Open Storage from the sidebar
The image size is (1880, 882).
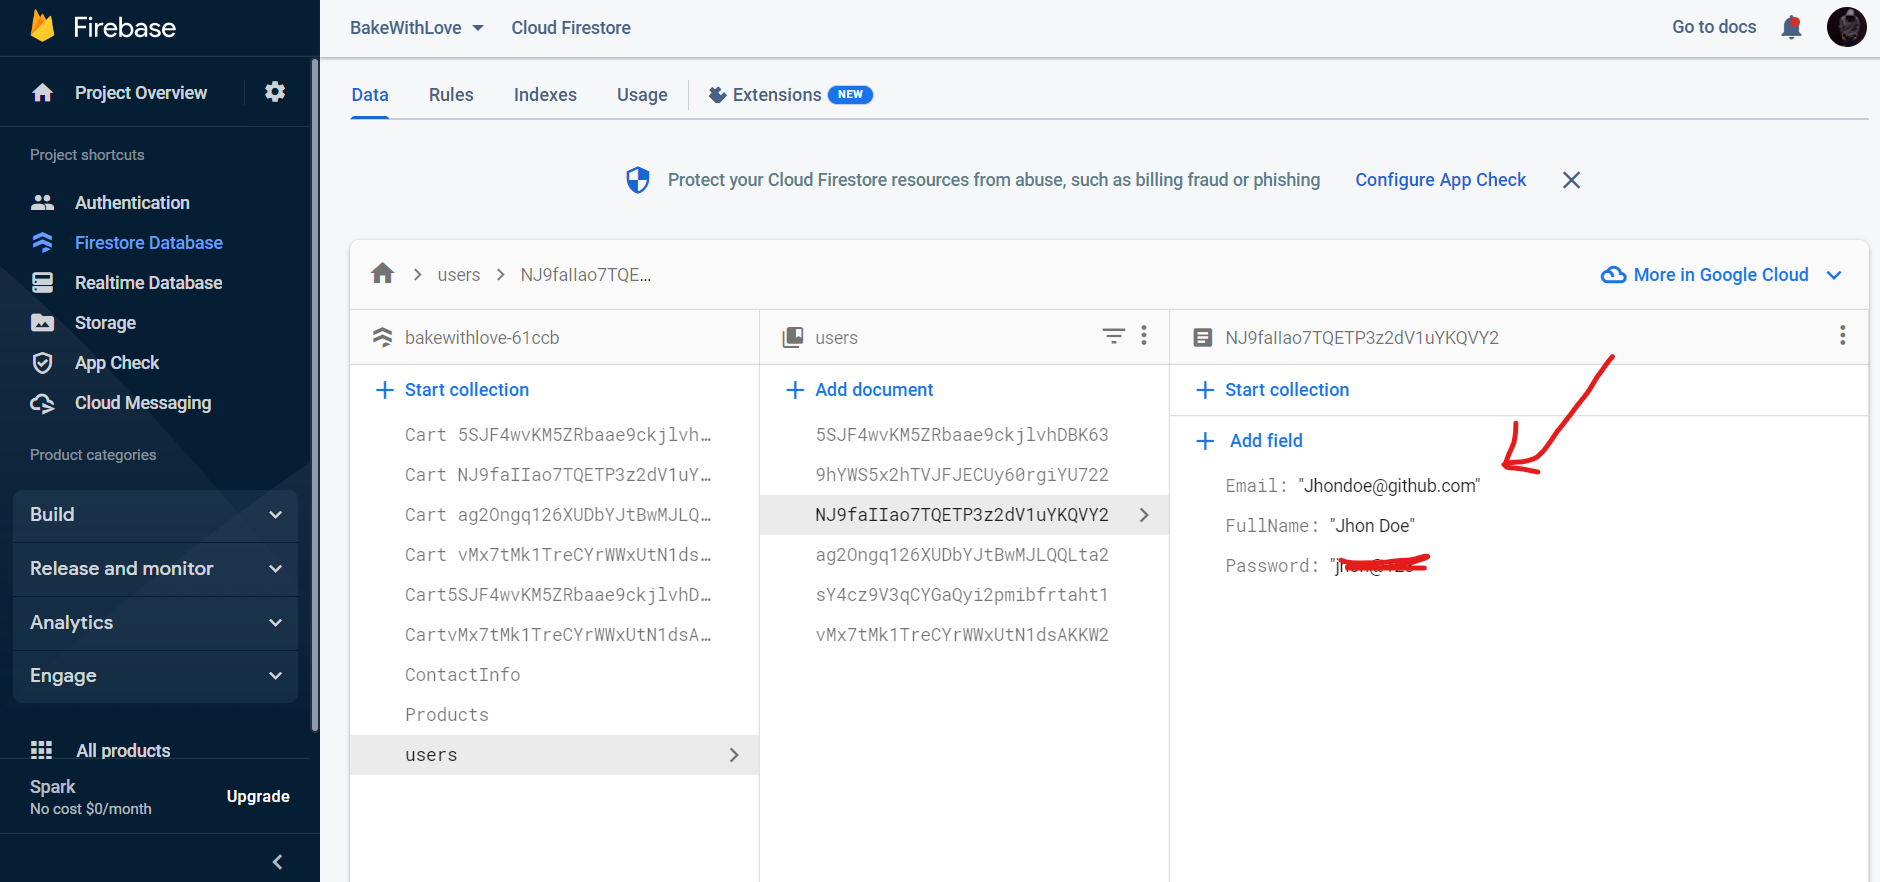[105, 322]
